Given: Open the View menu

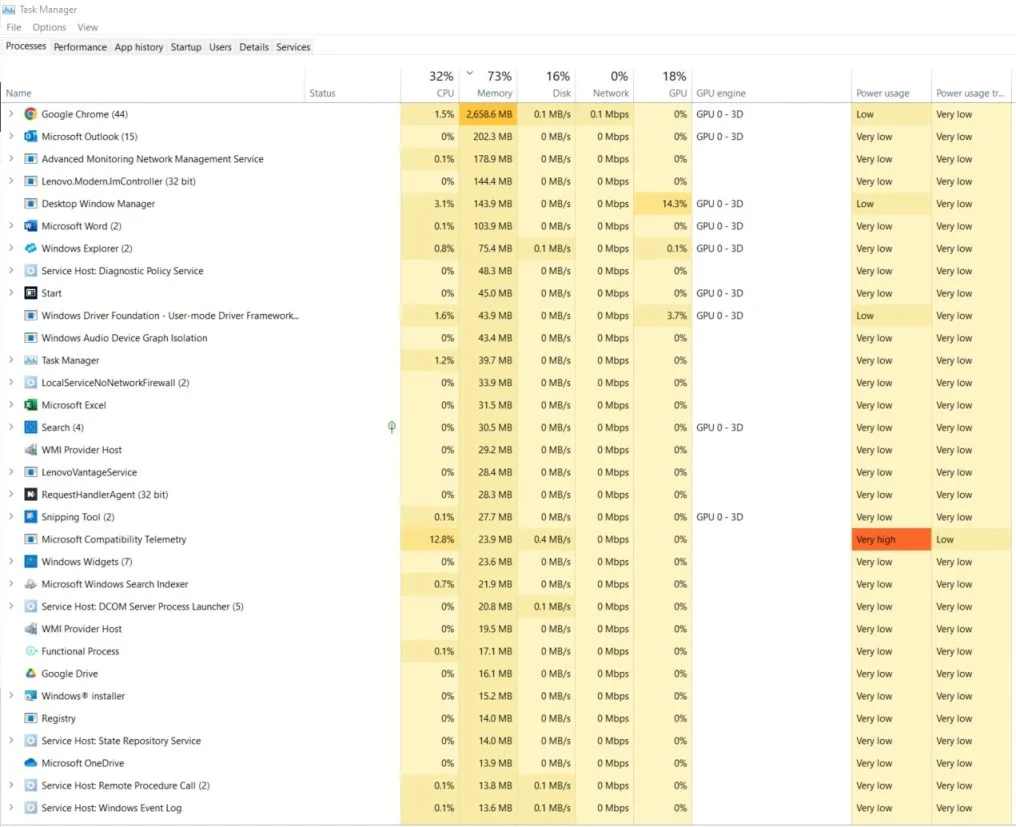Looking at the screenshot, I should (x=87, y=27).
